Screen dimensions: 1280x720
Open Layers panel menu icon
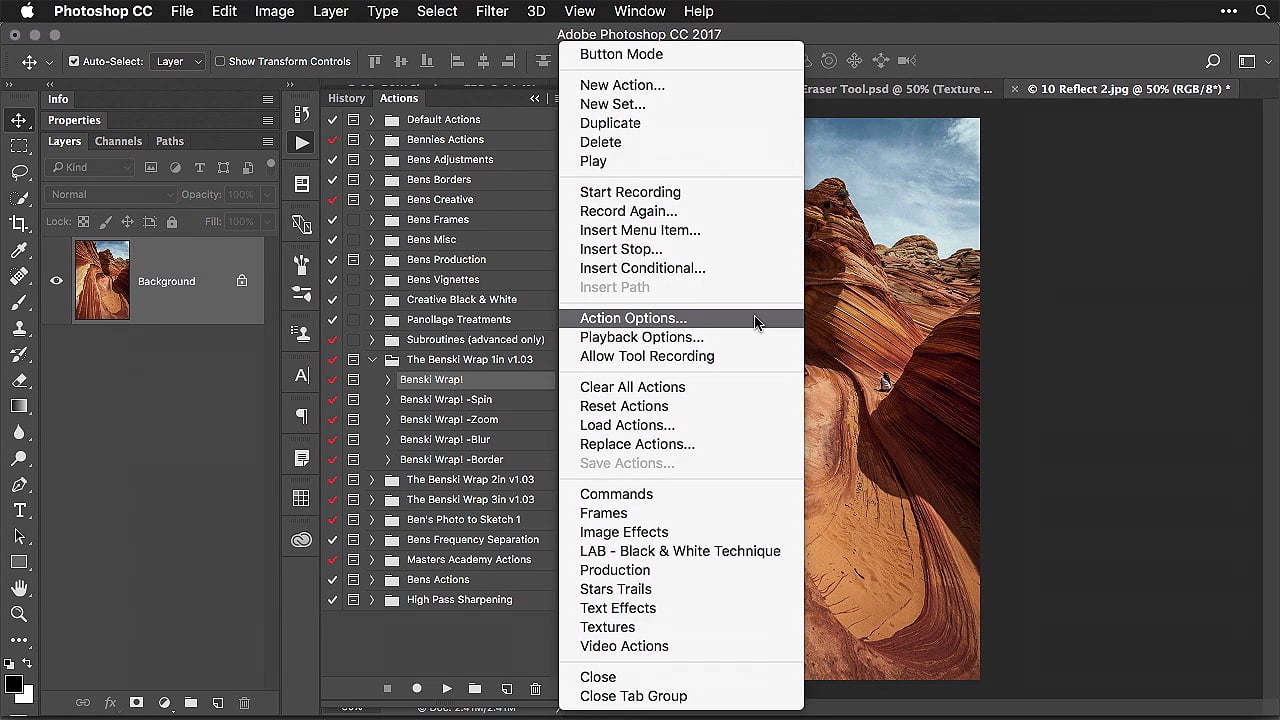tap(268, 141)
